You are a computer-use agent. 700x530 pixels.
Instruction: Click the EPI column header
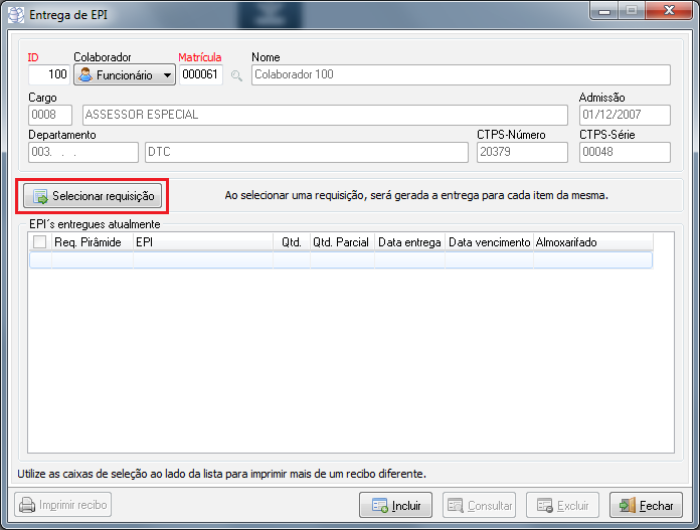203,242
